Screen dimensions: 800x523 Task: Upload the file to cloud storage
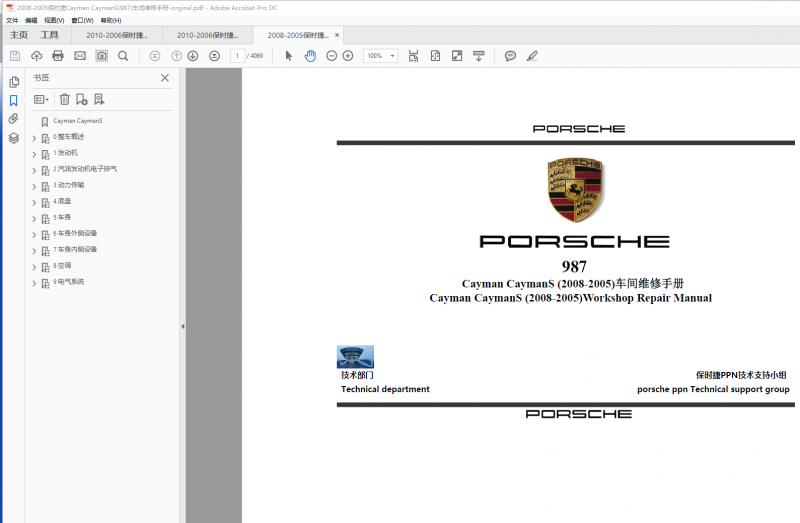tap(36, 56)
